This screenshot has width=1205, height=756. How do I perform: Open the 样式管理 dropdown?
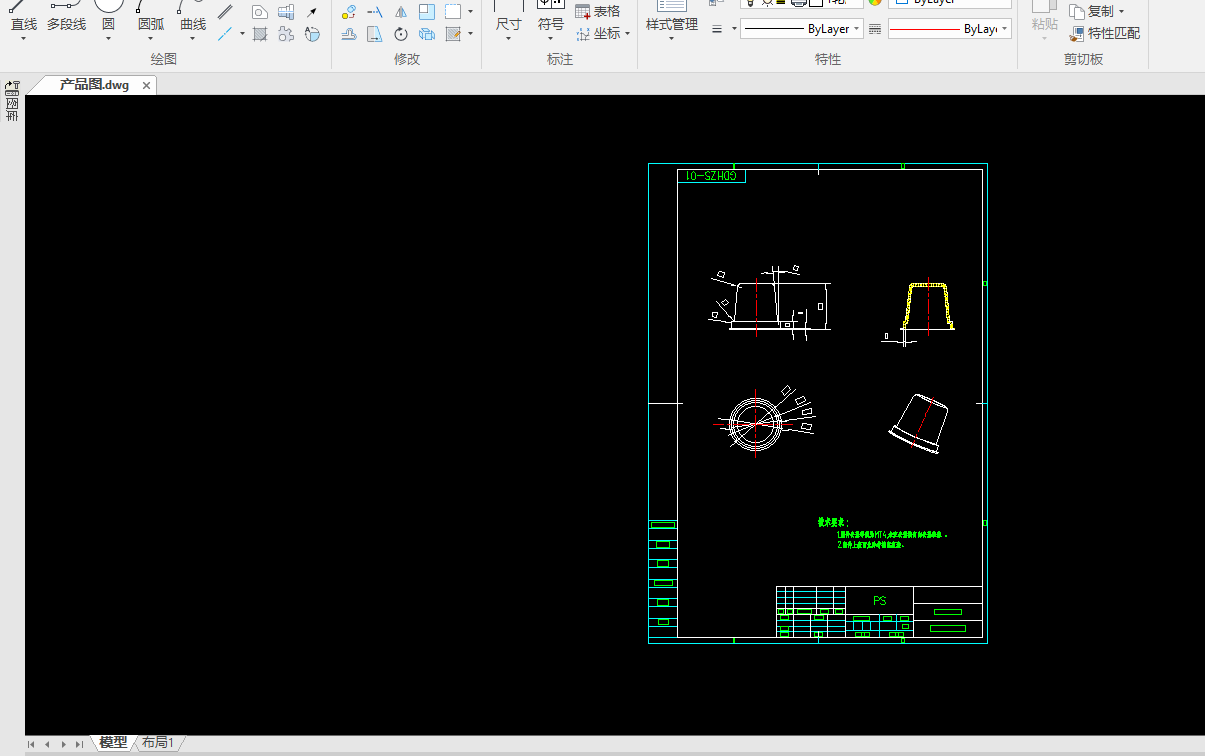[671, 39]
